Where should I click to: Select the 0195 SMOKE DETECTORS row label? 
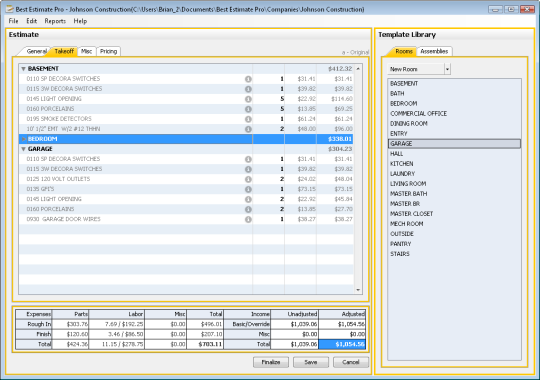tap(59, 119)
